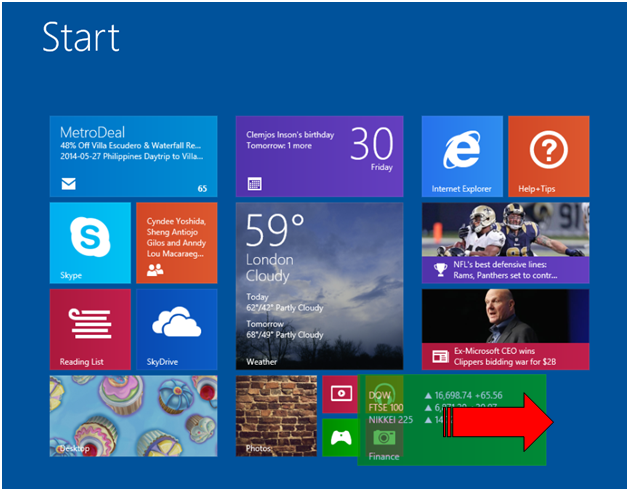
Task: Click Tomorrow 68°/49° Partly Cloudy forecast
Action: point(284,329)
